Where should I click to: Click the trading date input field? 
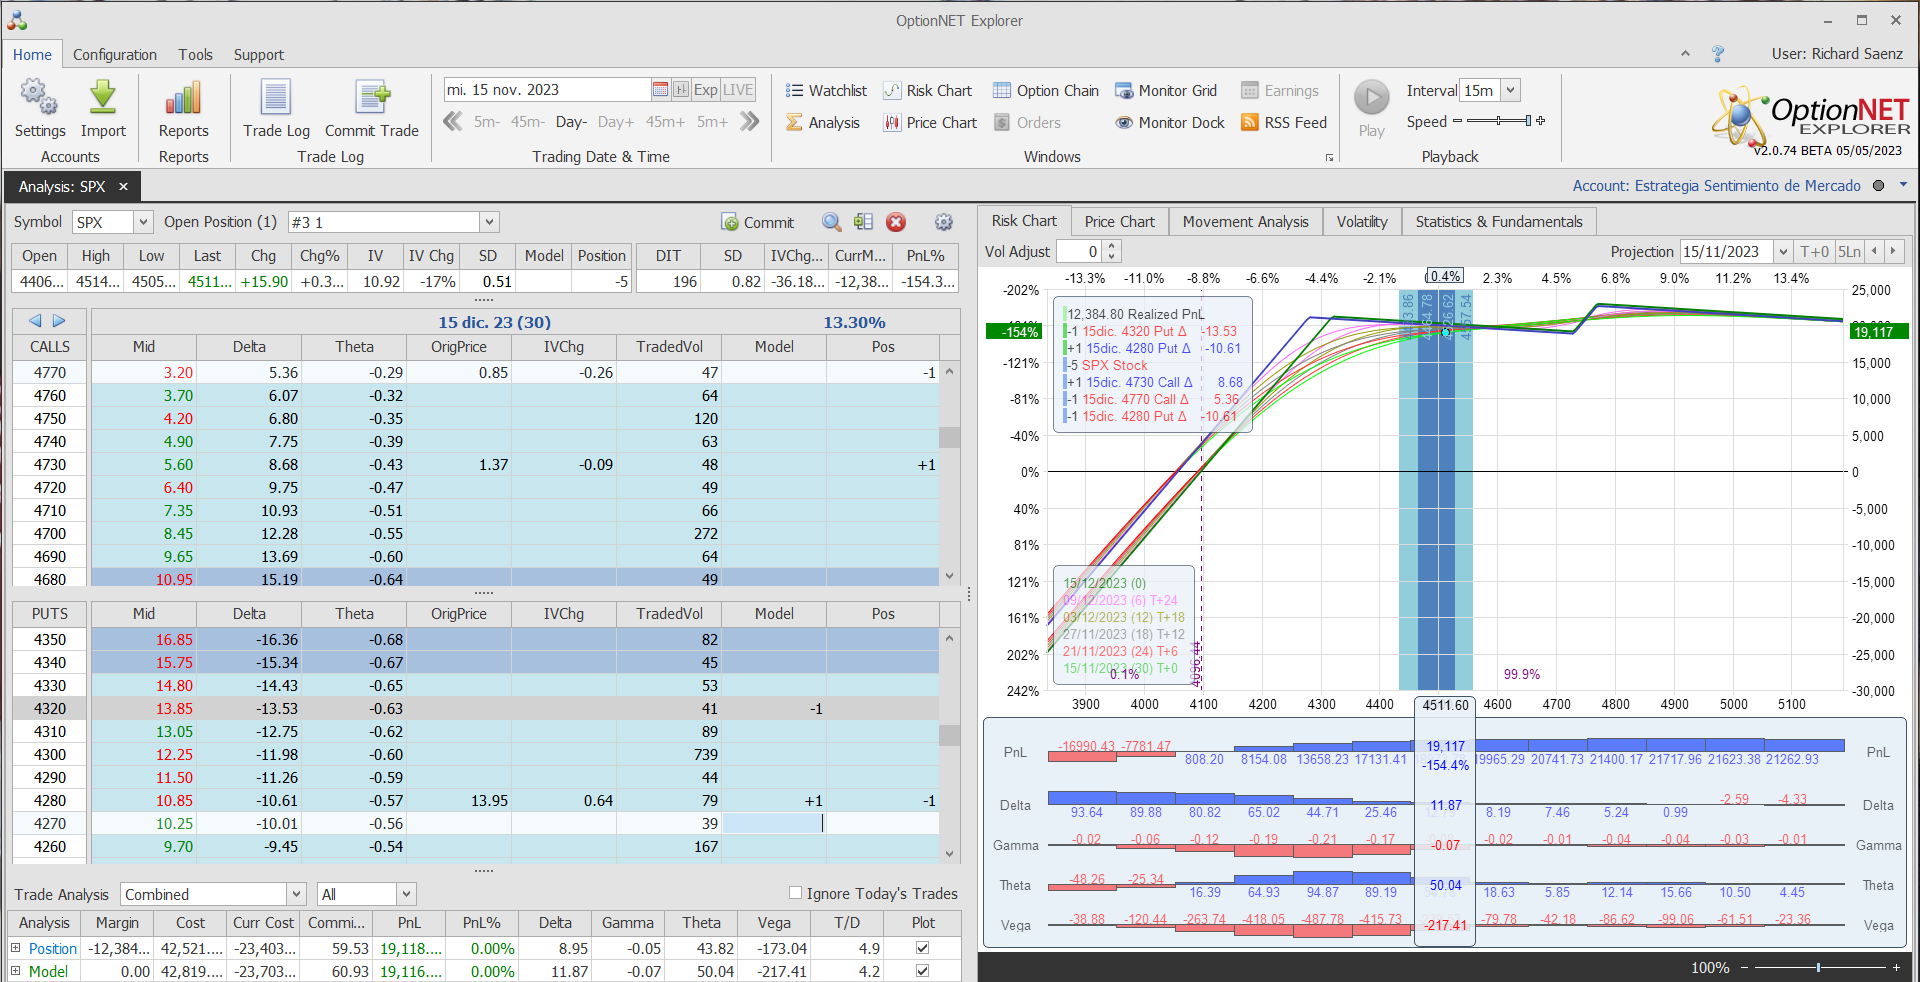(x=547, y=90)
